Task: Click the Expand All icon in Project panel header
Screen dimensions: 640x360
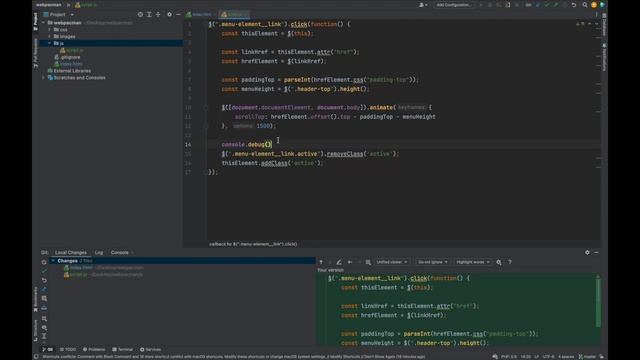Action: (149, 14)
